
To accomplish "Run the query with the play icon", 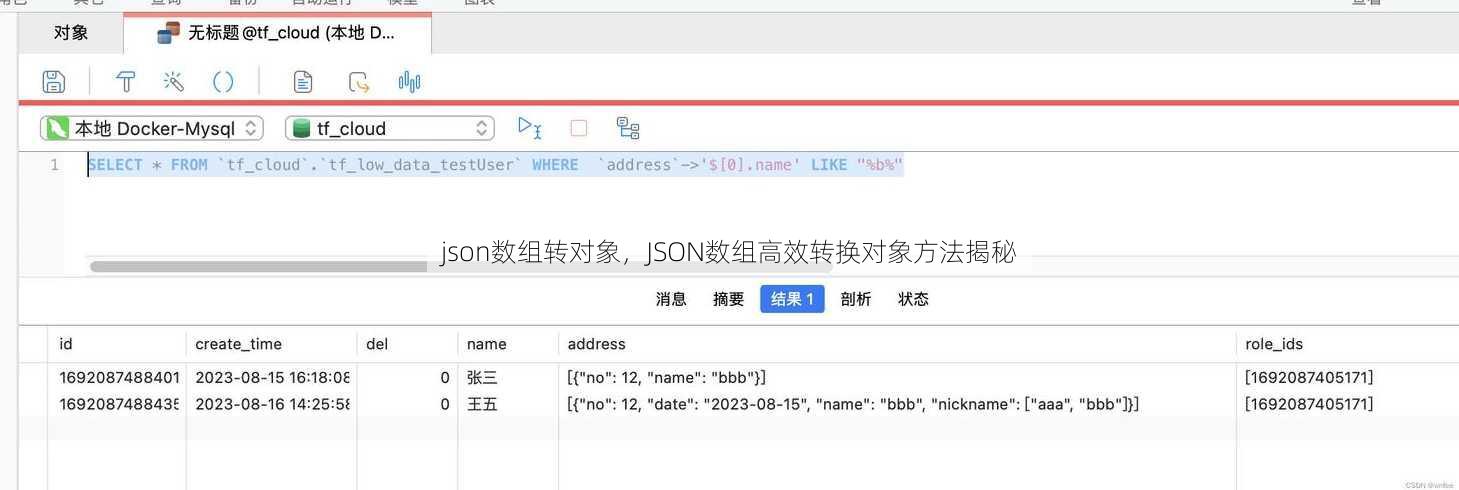I will click(529, 127).
